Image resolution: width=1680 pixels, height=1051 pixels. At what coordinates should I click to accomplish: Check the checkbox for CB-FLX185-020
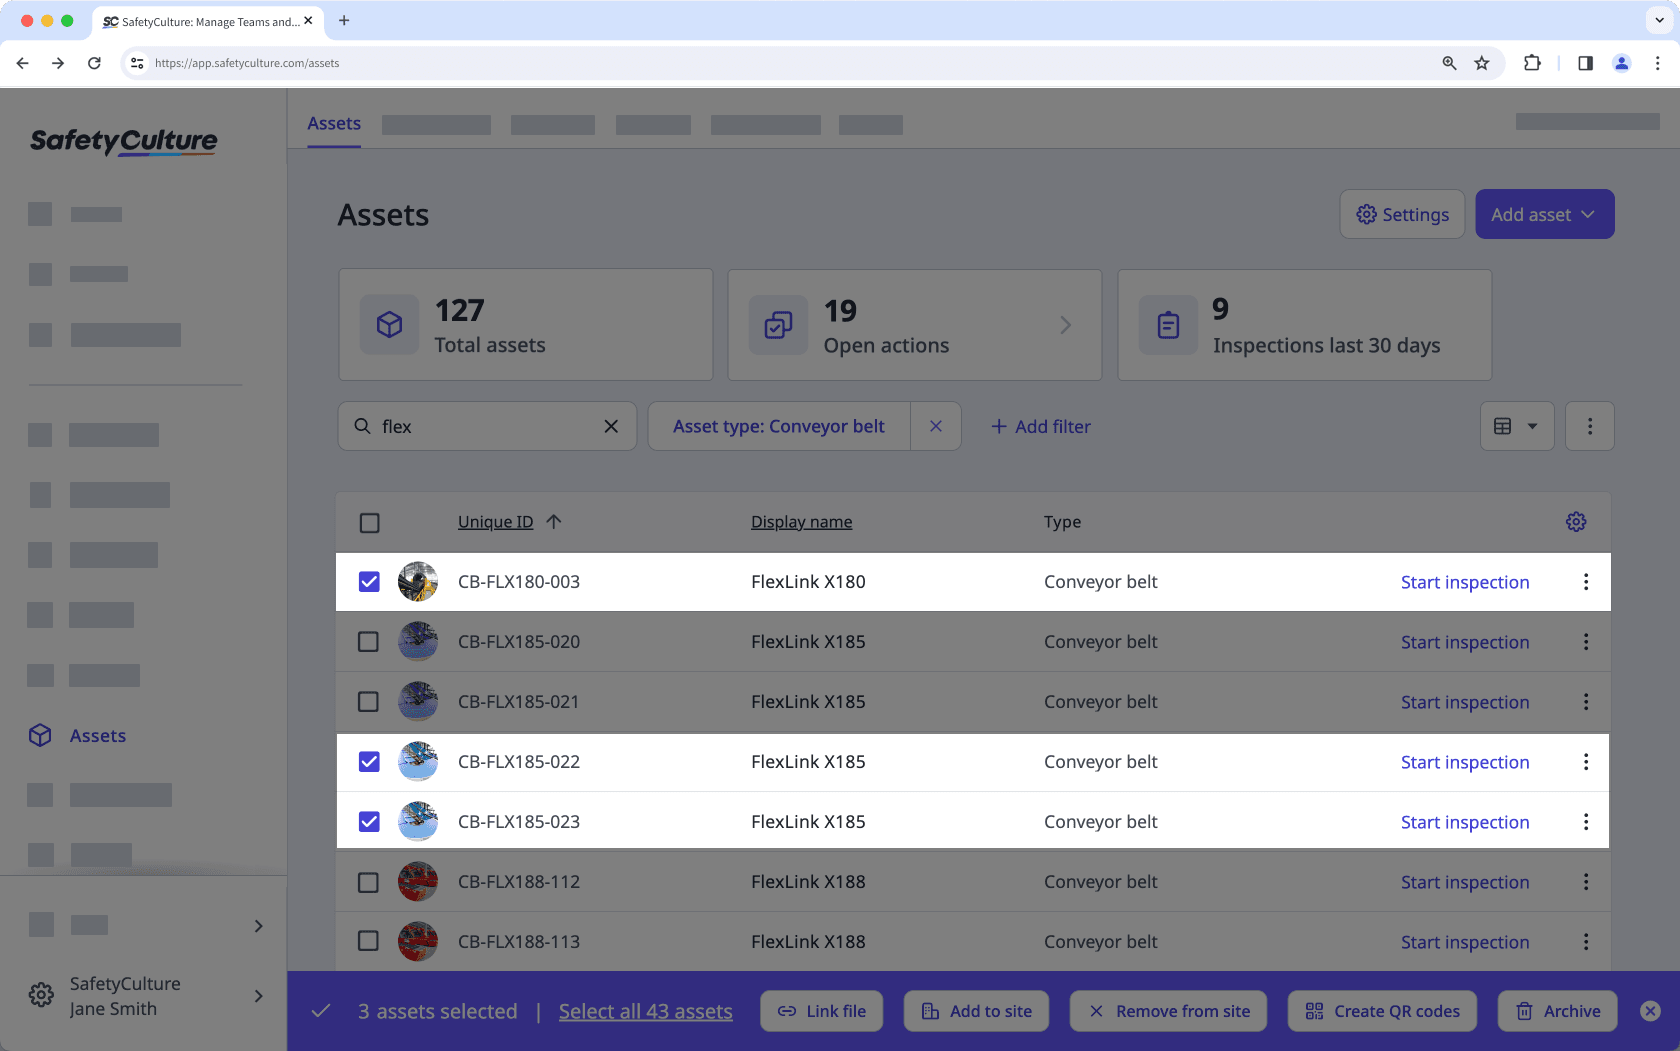pyautogui.click(x=368, y=641)
